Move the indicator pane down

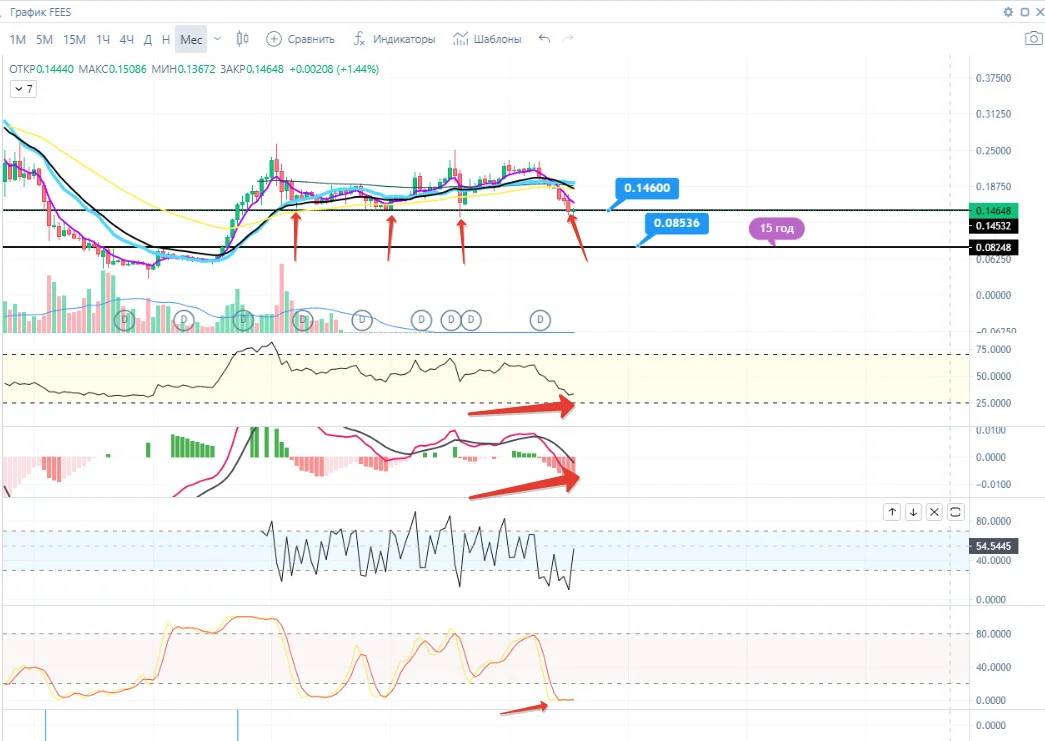(913, 512)
